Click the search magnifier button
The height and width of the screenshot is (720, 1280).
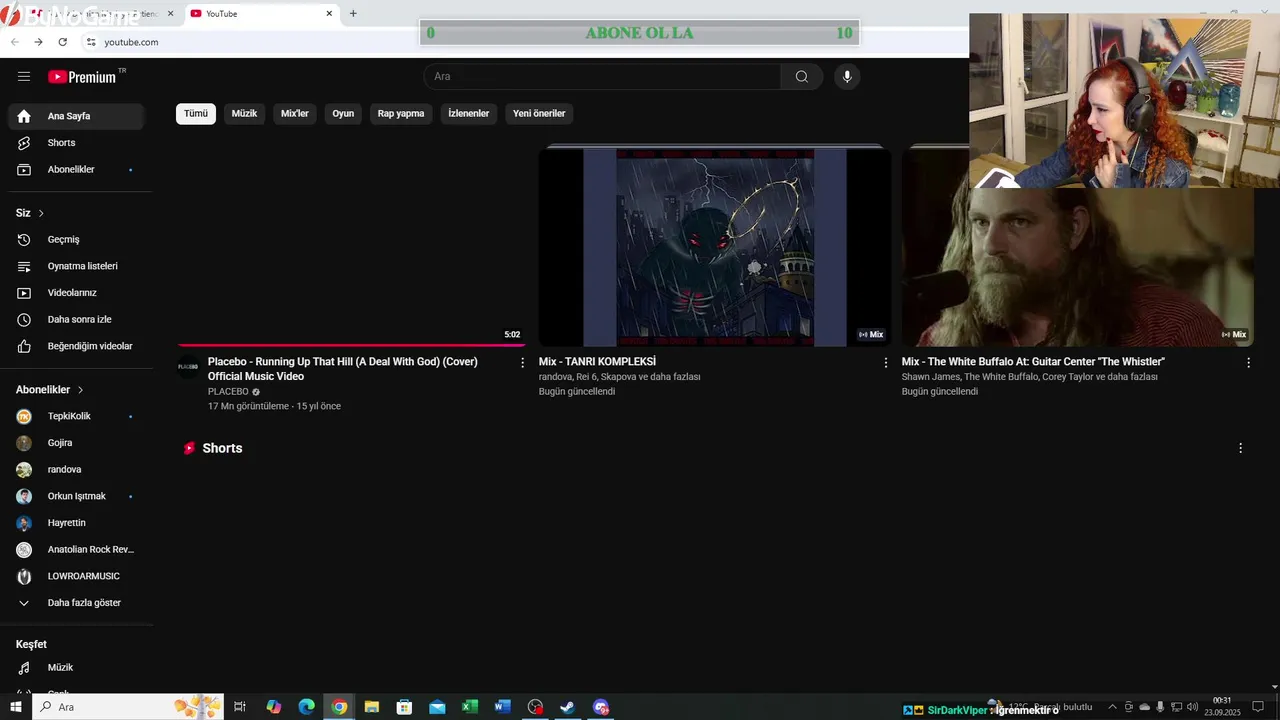pyautogui.click(x=802, y=77)
